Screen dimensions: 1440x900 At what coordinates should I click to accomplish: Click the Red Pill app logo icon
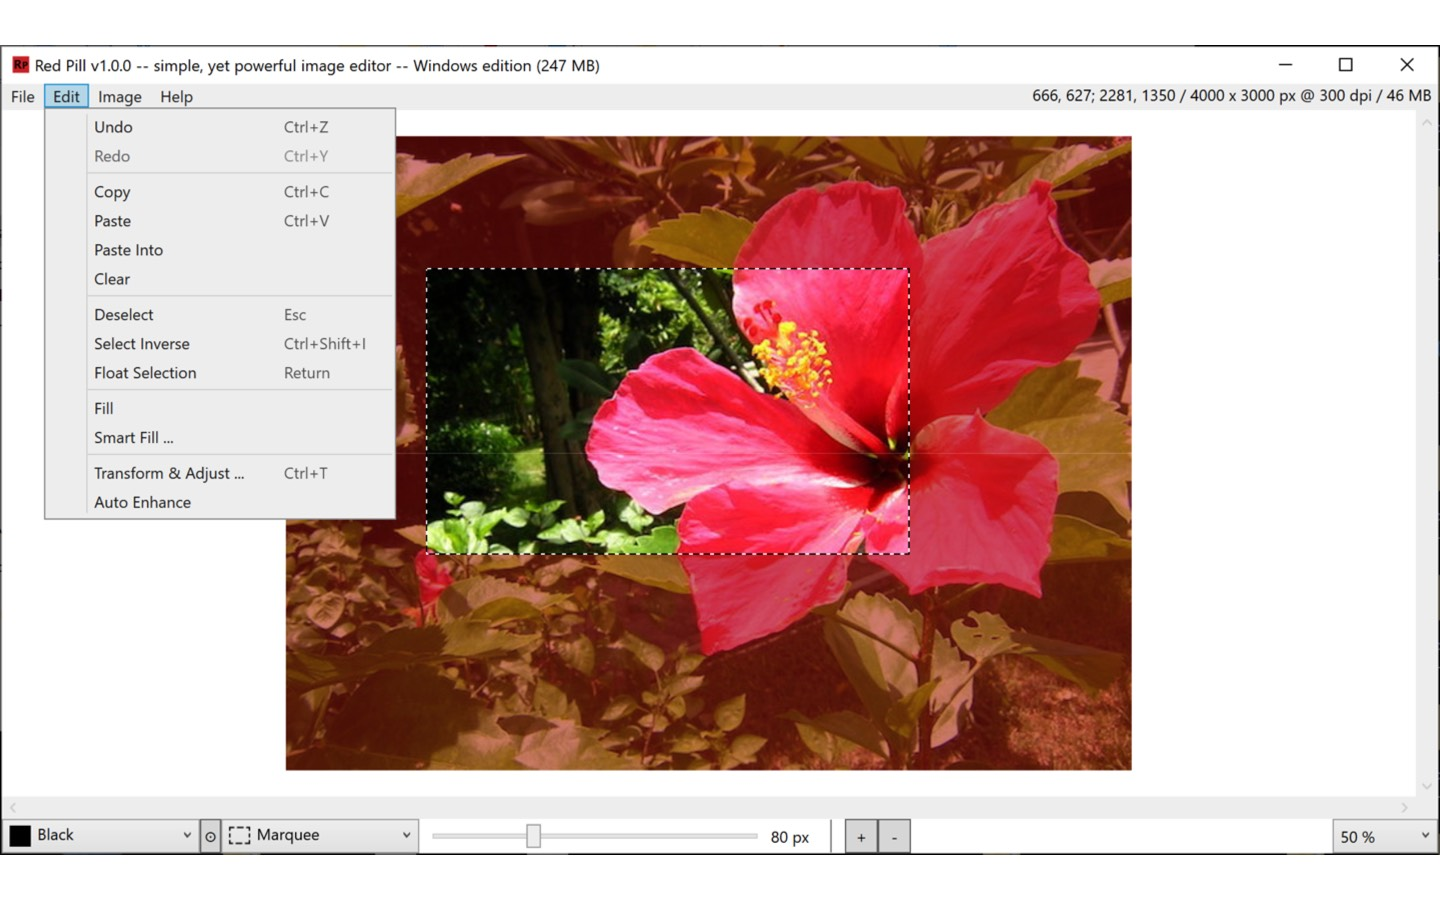point(20,65)
